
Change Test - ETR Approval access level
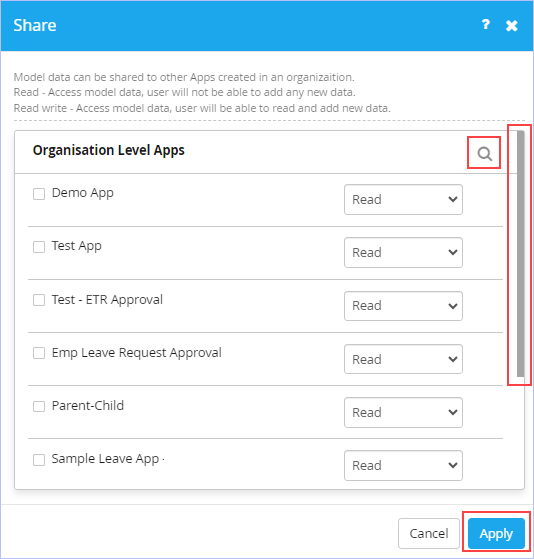tap(403, 306)
